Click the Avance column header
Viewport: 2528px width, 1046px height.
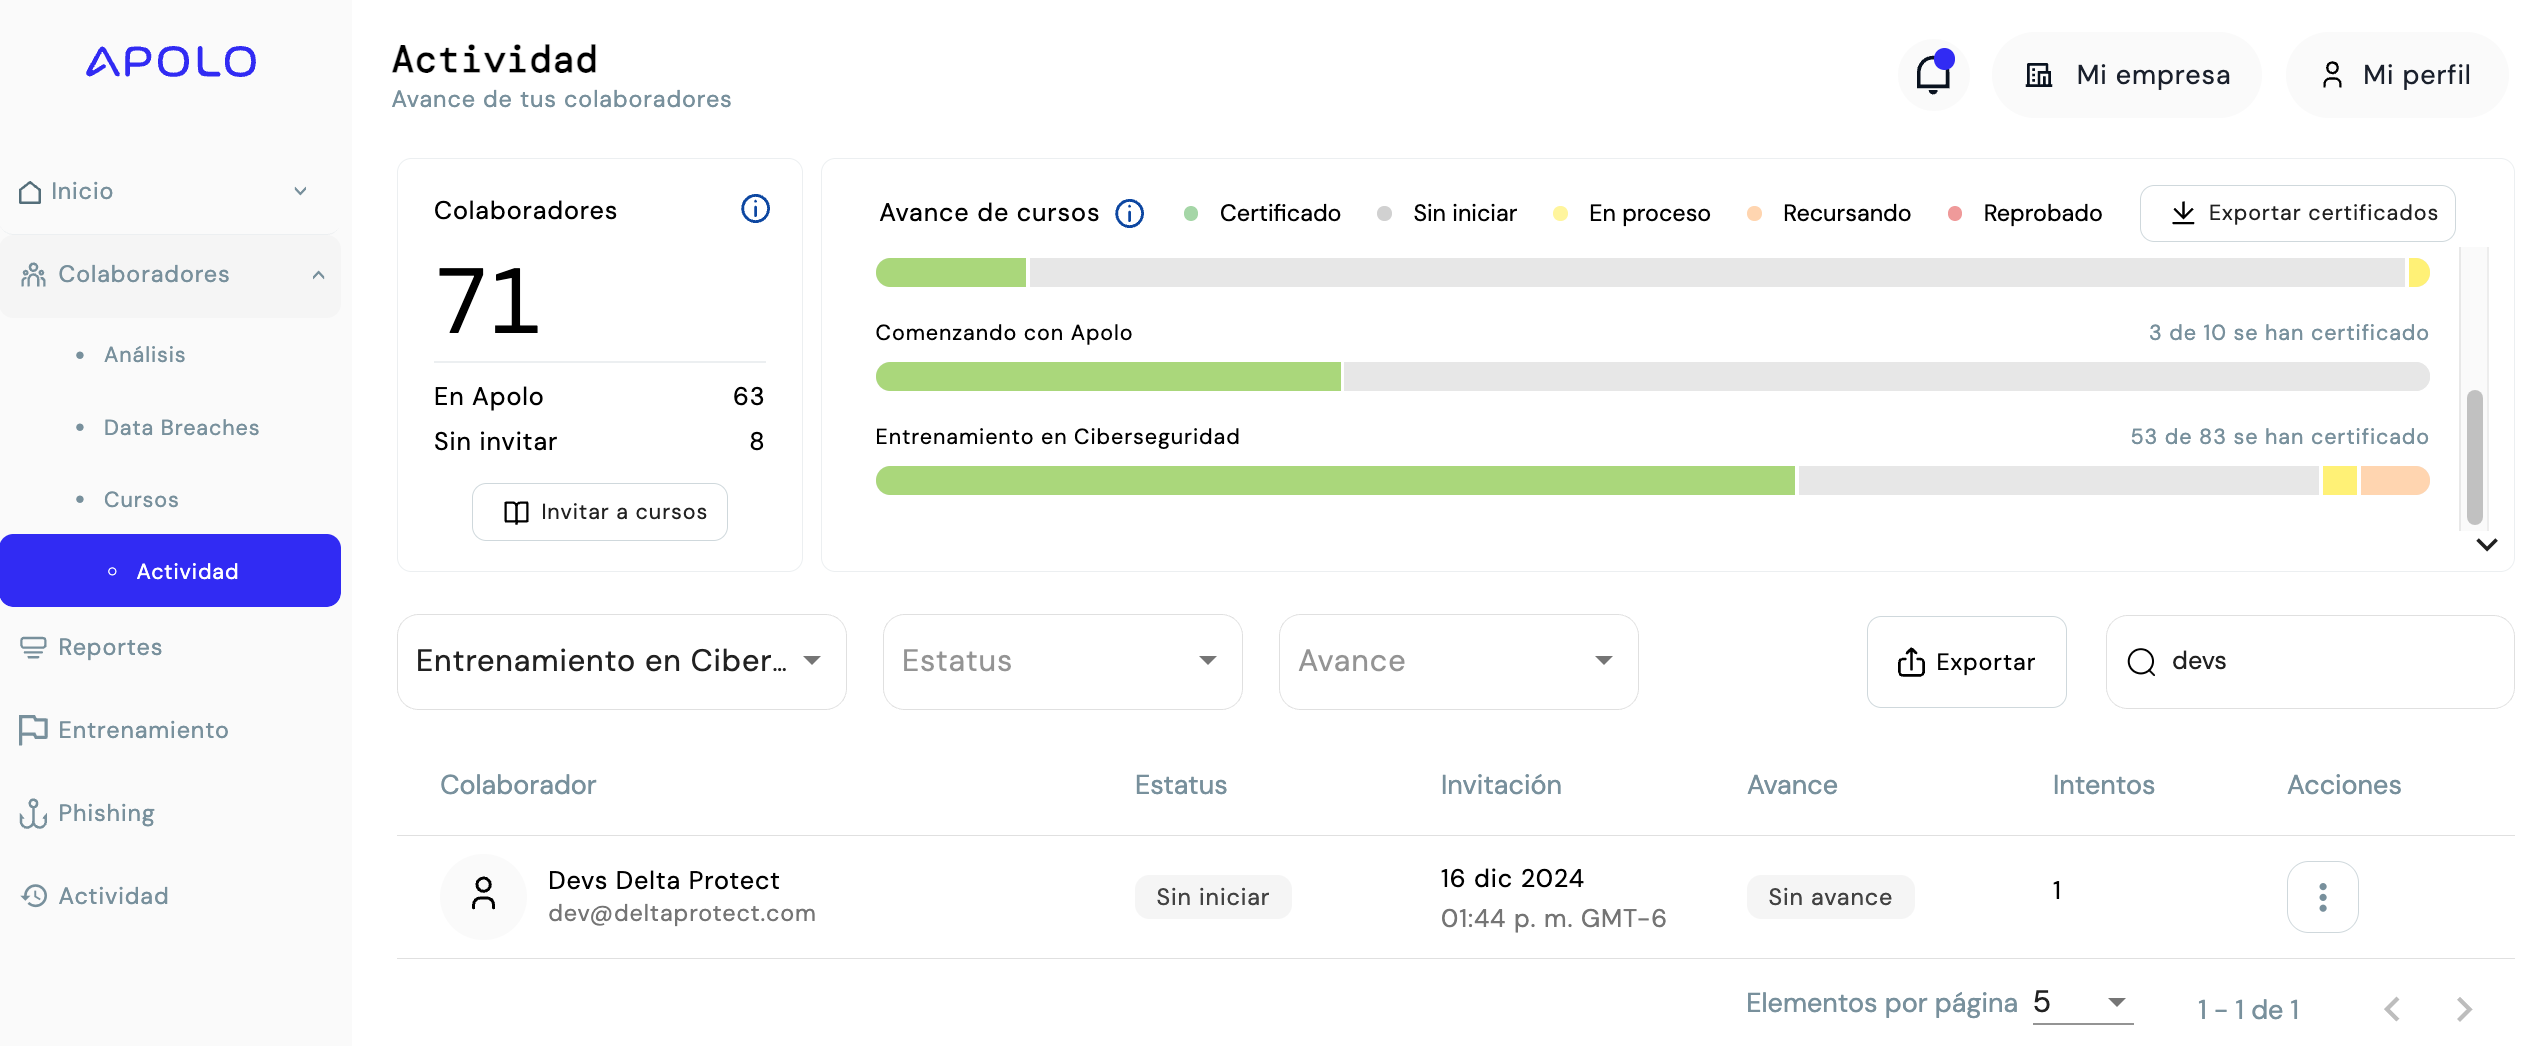[x=1792, y=786]
